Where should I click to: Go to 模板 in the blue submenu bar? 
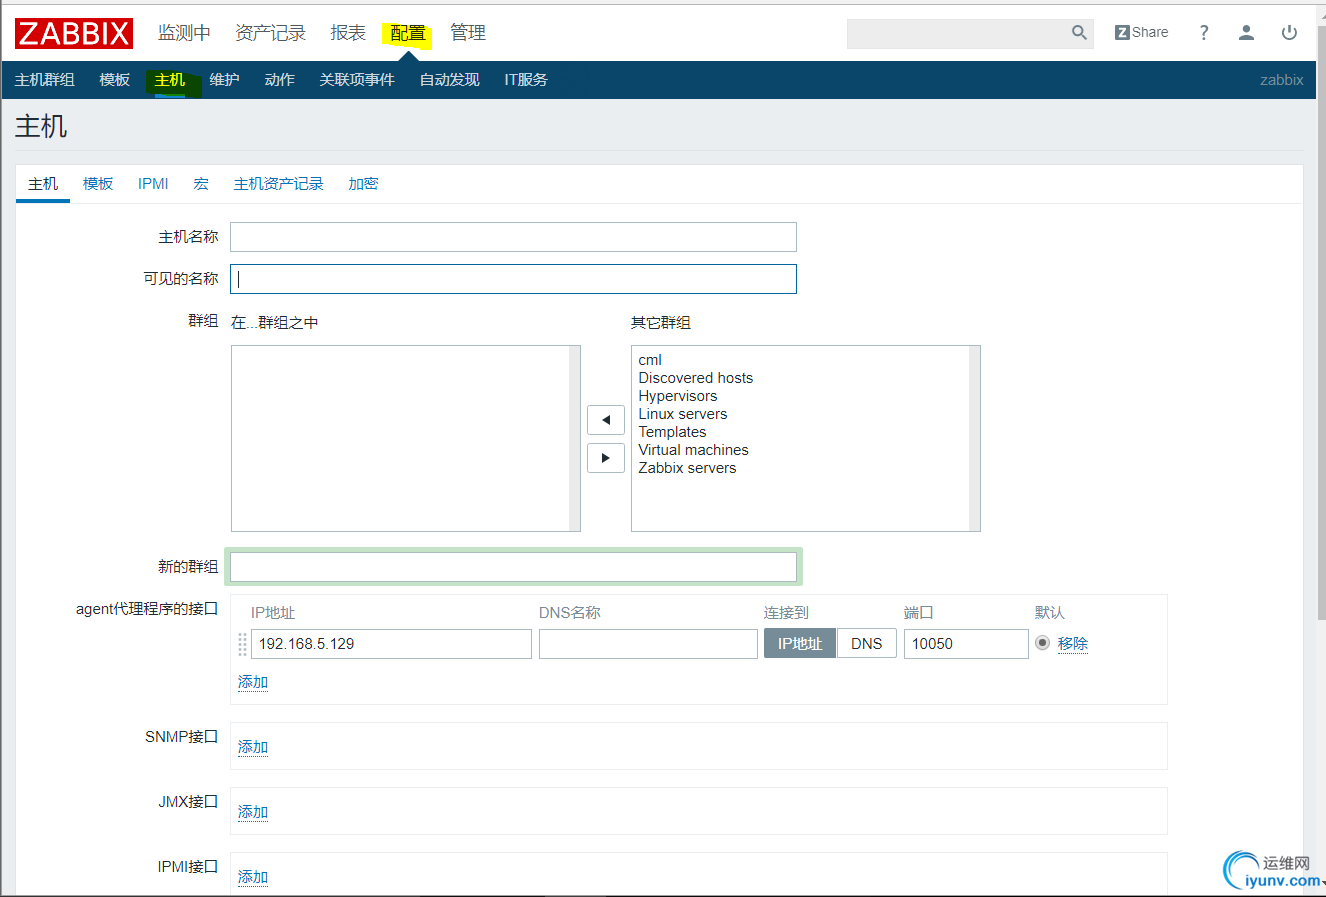pos(115,80)
